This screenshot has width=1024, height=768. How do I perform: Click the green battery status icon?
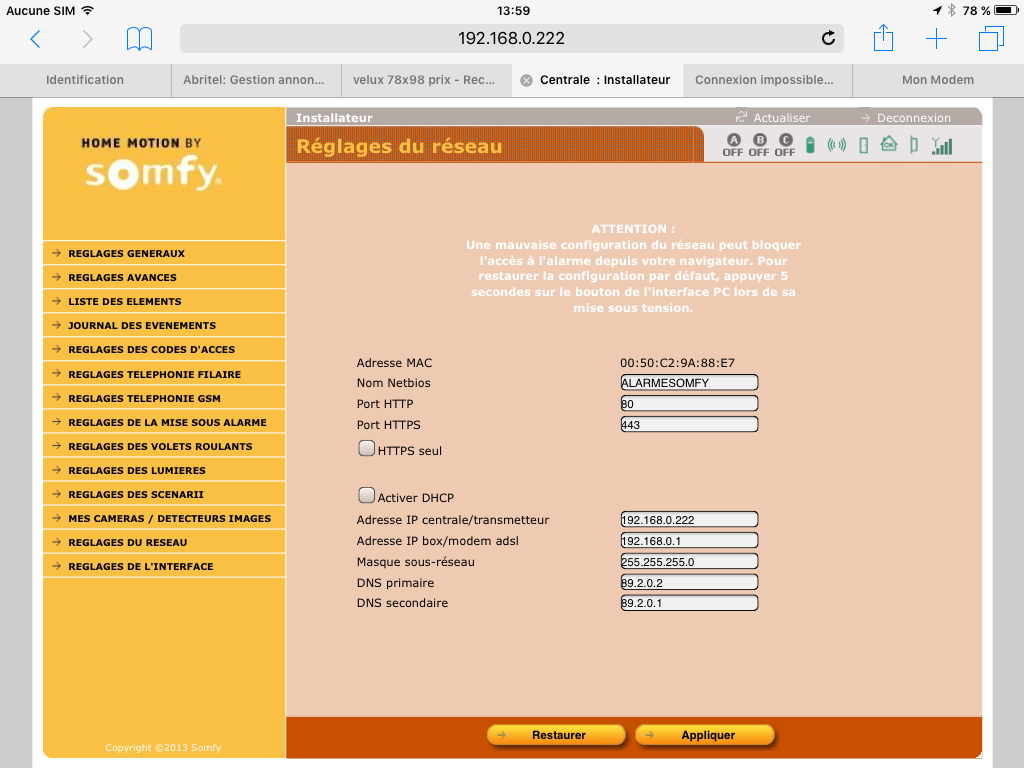coord(810,145)
